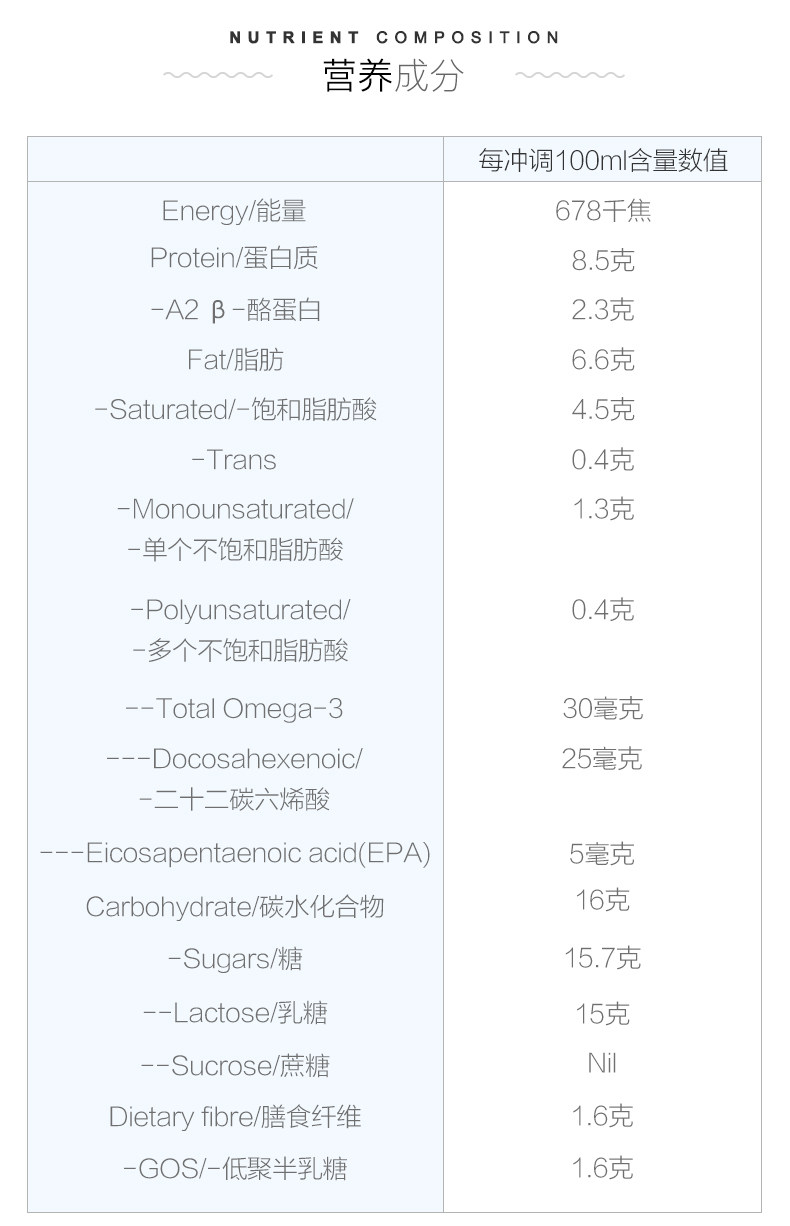Click the Fat/脂肪 value 6.6克
Screen dimensions: 790x1226
[603, 360]
